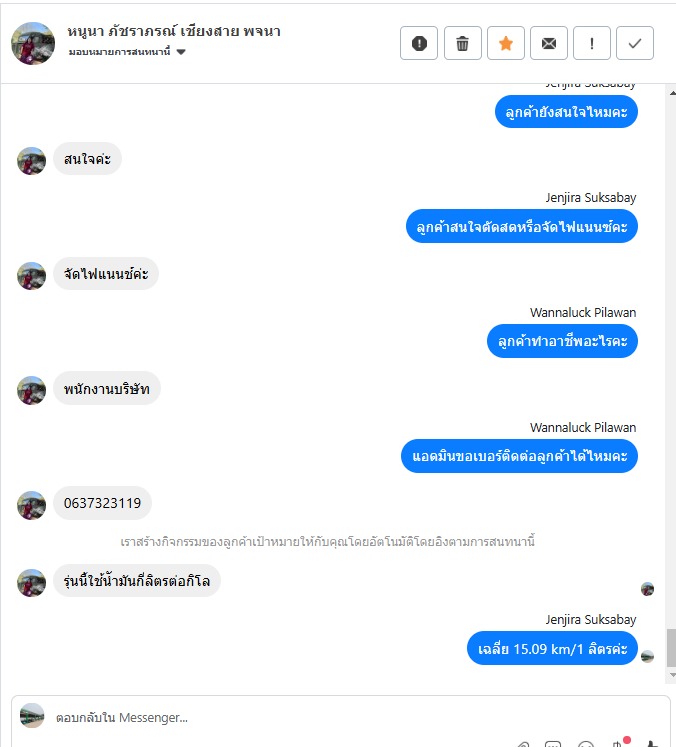The width and height of the screenshot is (676, 747).
Task: Click the scrollbar down arrow
Action: click(x=672, y=675)
